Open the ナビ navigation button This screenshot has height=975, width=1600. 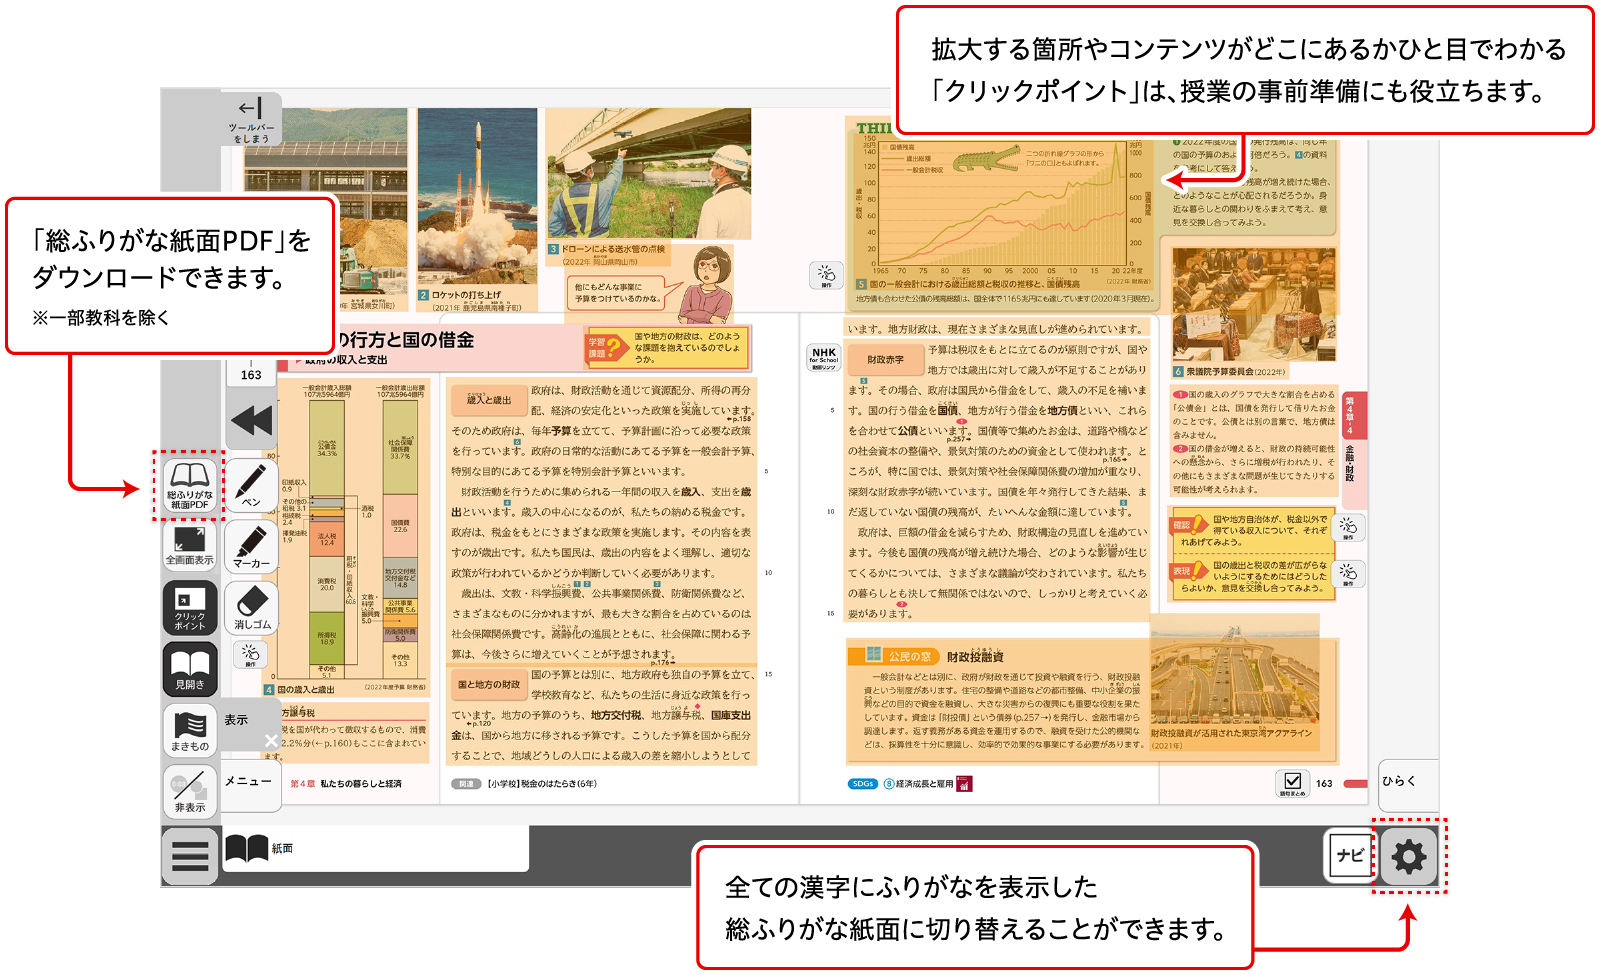pyautogui.click(x=1350, y=856)
